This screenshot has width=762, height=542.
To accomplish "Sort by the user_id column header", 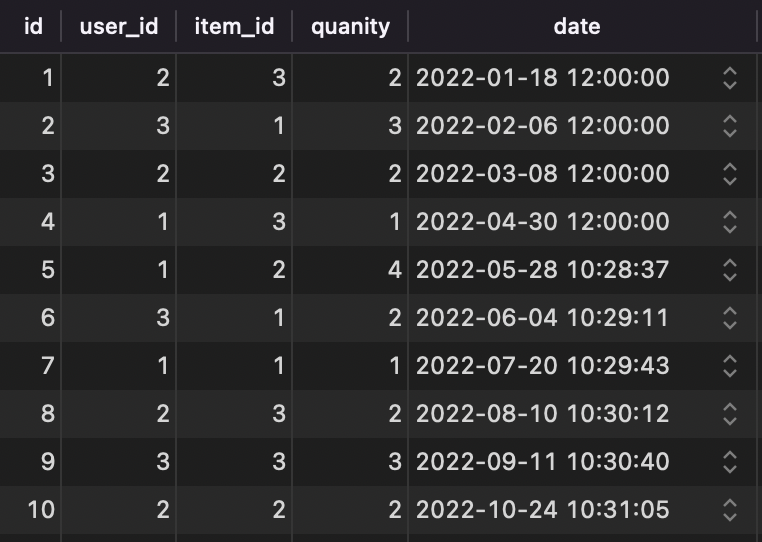I will click(119, 27).
